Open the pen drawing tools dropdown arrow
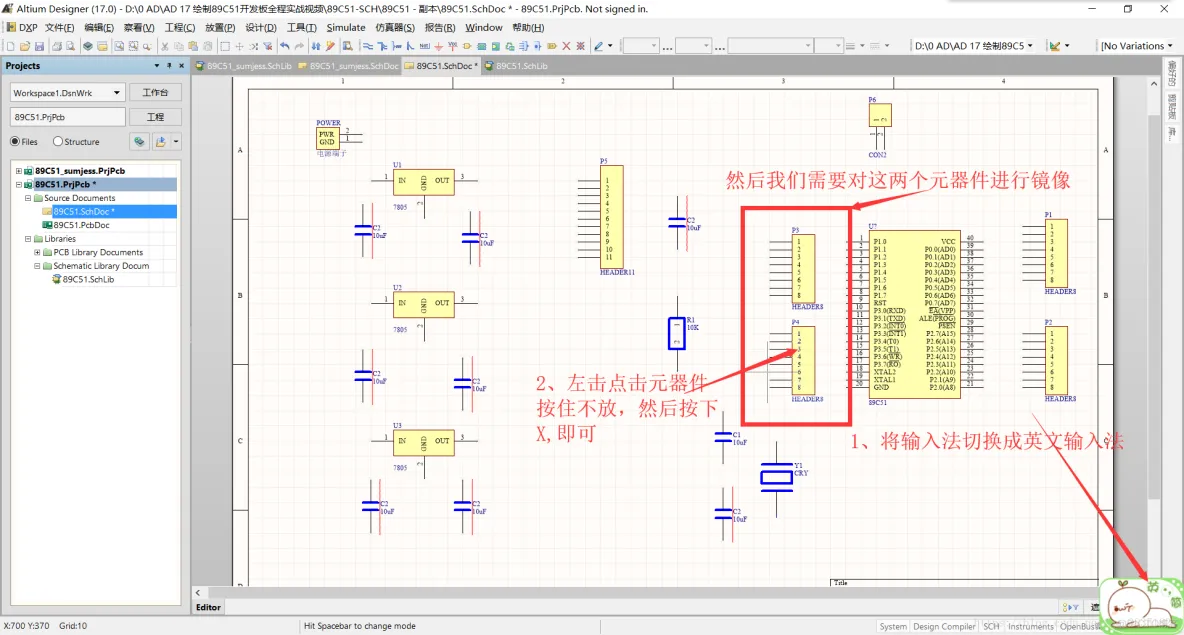The width and height of the screenshot is (1184, 635). pyautogui.click(x=610, y=46)
